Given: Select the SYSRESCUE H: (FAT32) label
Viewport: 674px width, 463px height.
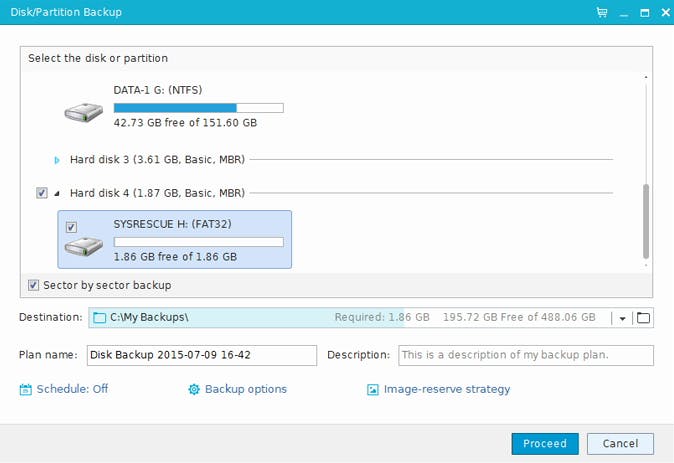Looking at the screenshot, I should 172,224.
